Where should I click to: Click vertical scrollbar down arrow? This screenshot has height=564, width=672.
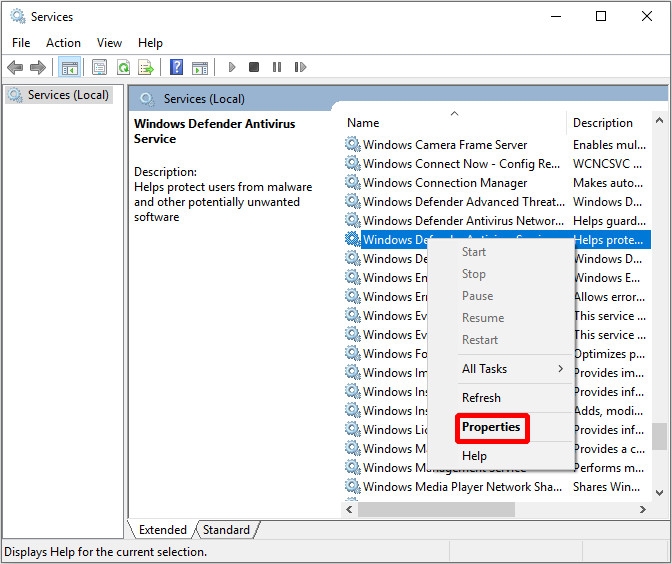click(x=660, y=493)
